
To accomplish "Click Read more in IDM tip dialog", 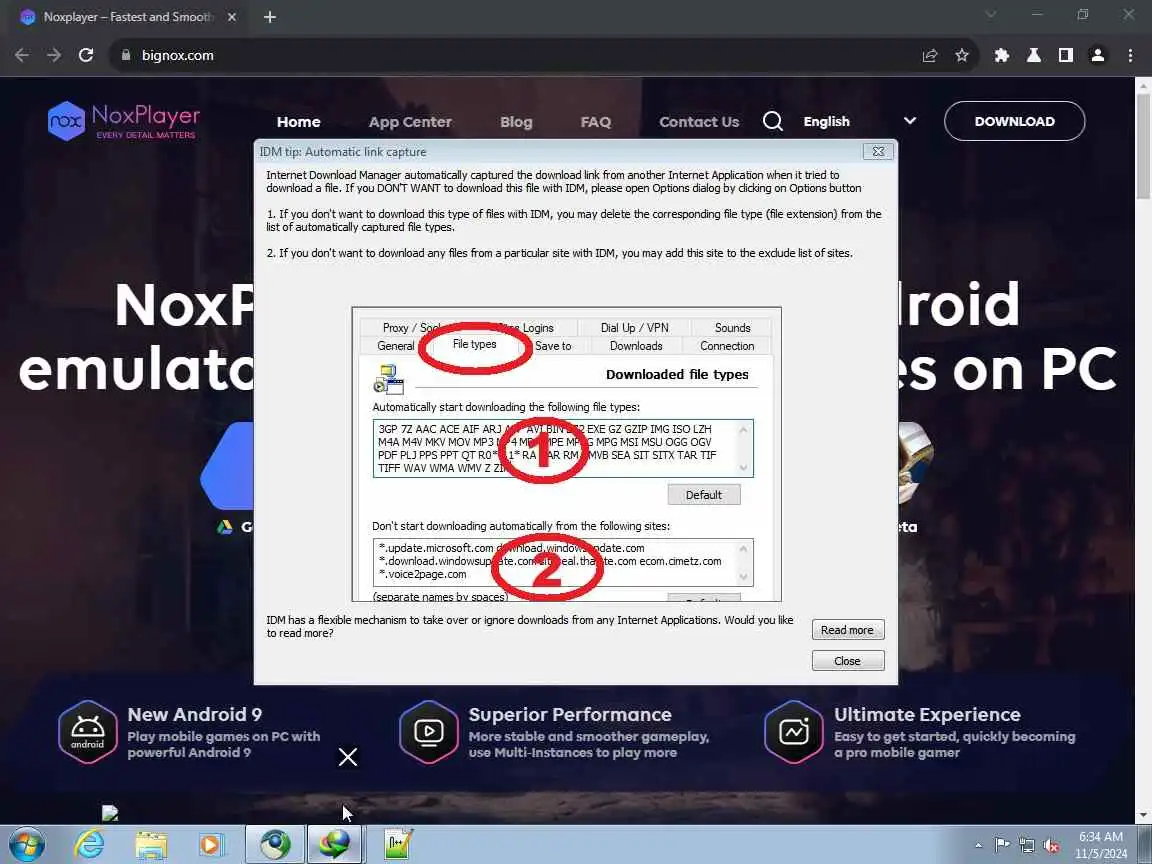I will pos(848,630).
